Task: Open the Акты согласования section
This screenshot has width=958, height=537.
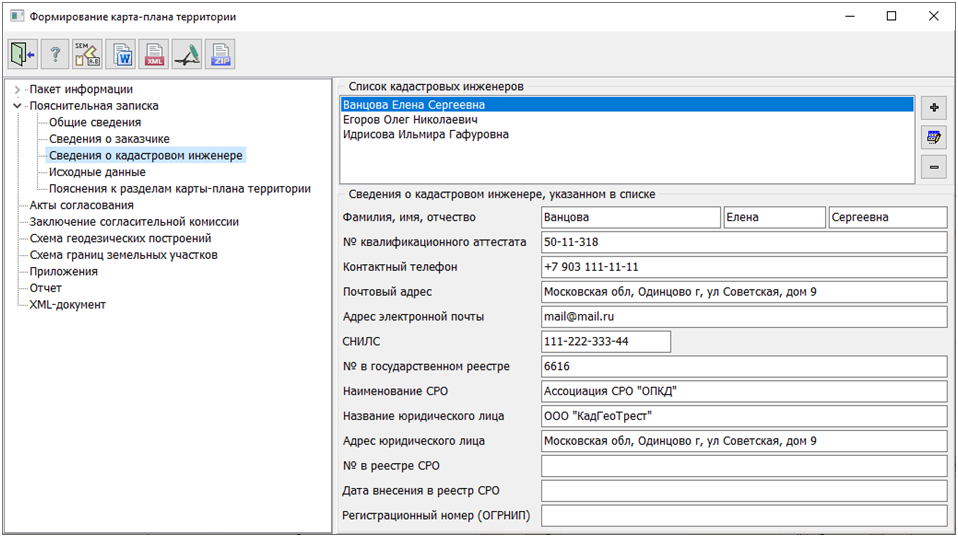Action: tap(81, 205)
